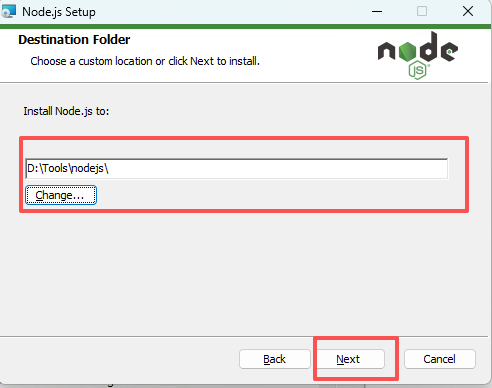Screen dimensions: 492x388
Task: Click the Next button
Action: 350,359
